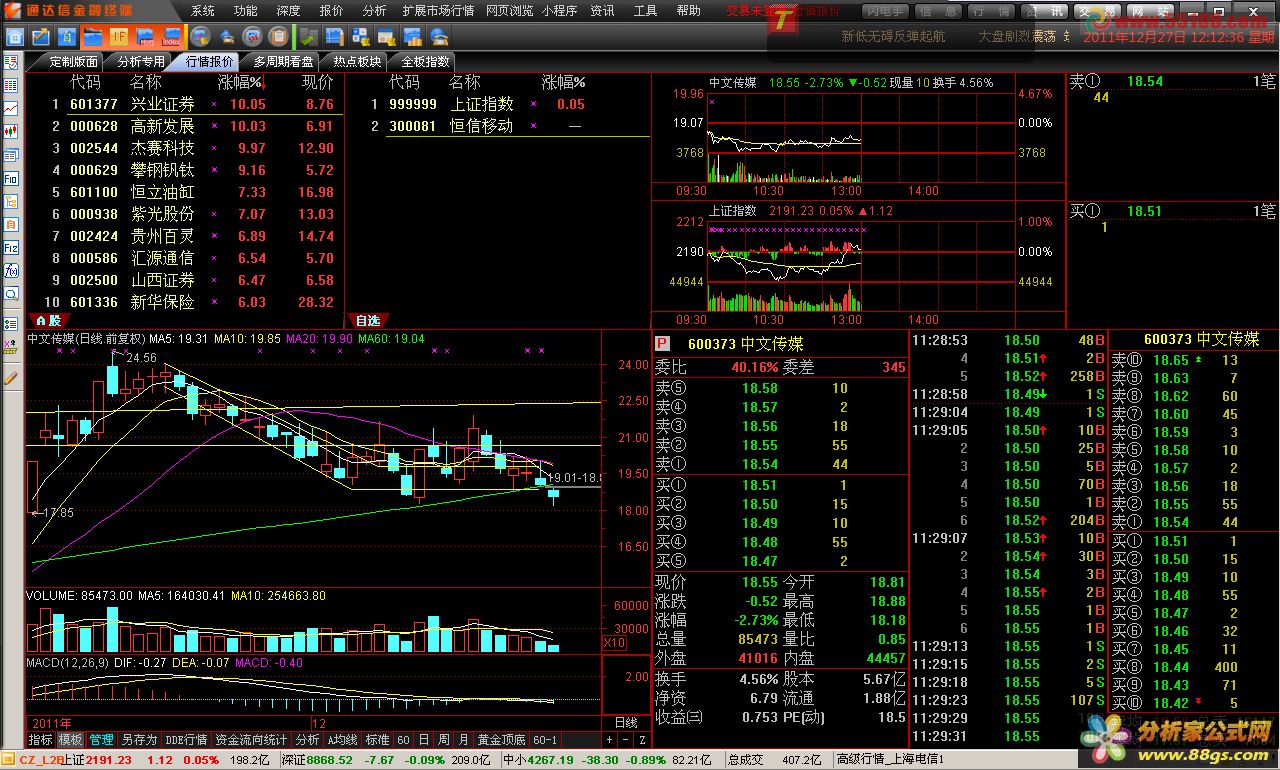1280x770 pixels.
Task: Select the candlestick chart sidebar icon
Action: pos(11,131)
